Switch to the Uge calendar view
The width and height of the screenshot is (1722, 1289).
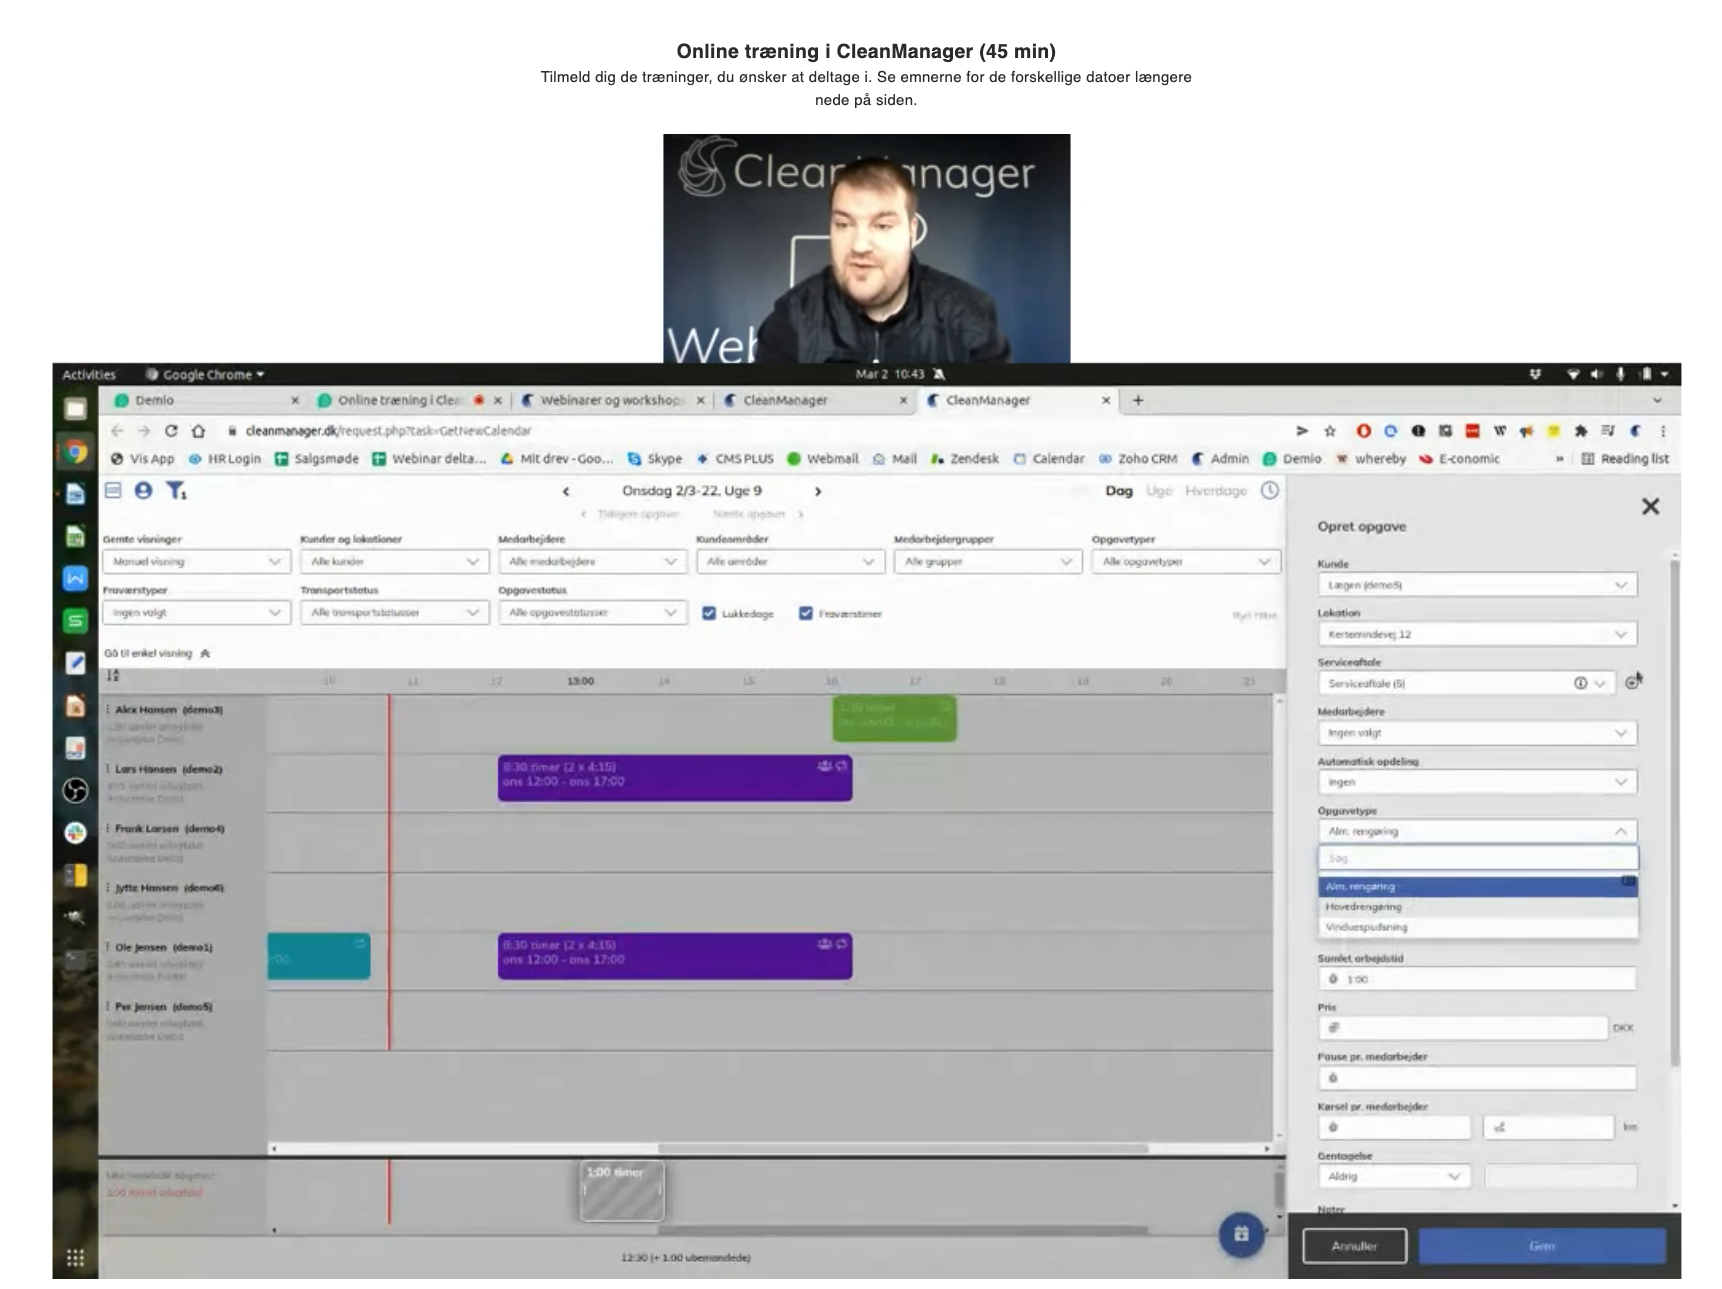tap(1158, 491)
